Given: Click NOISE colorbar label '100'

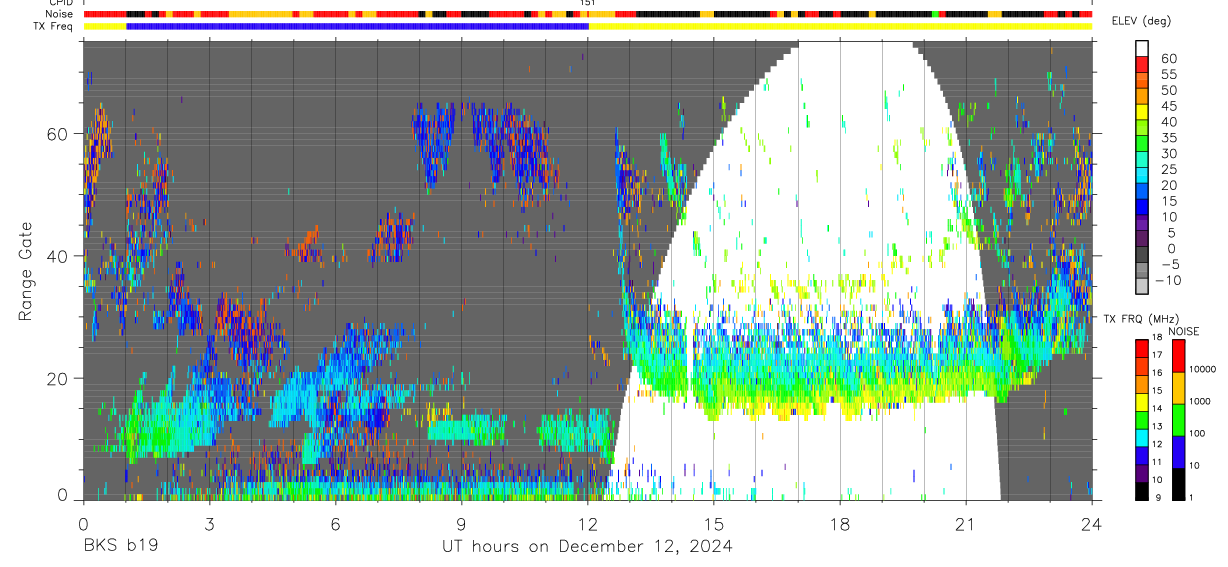Looking at the screenshot, I should click(1198, 433).
